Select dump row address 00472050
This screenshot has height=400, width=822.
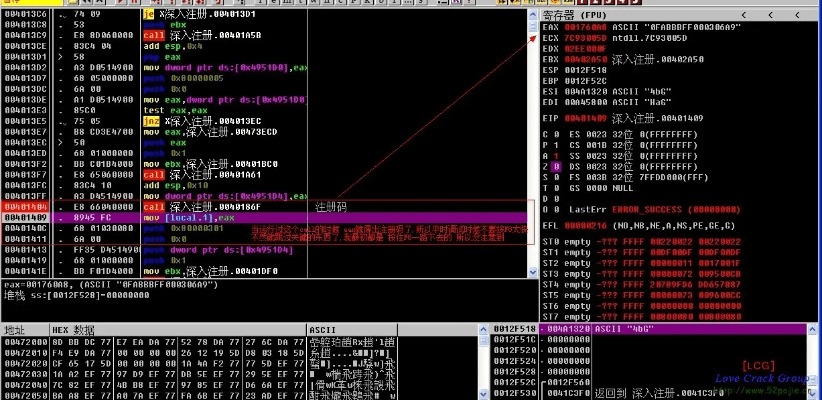point(26,395)
